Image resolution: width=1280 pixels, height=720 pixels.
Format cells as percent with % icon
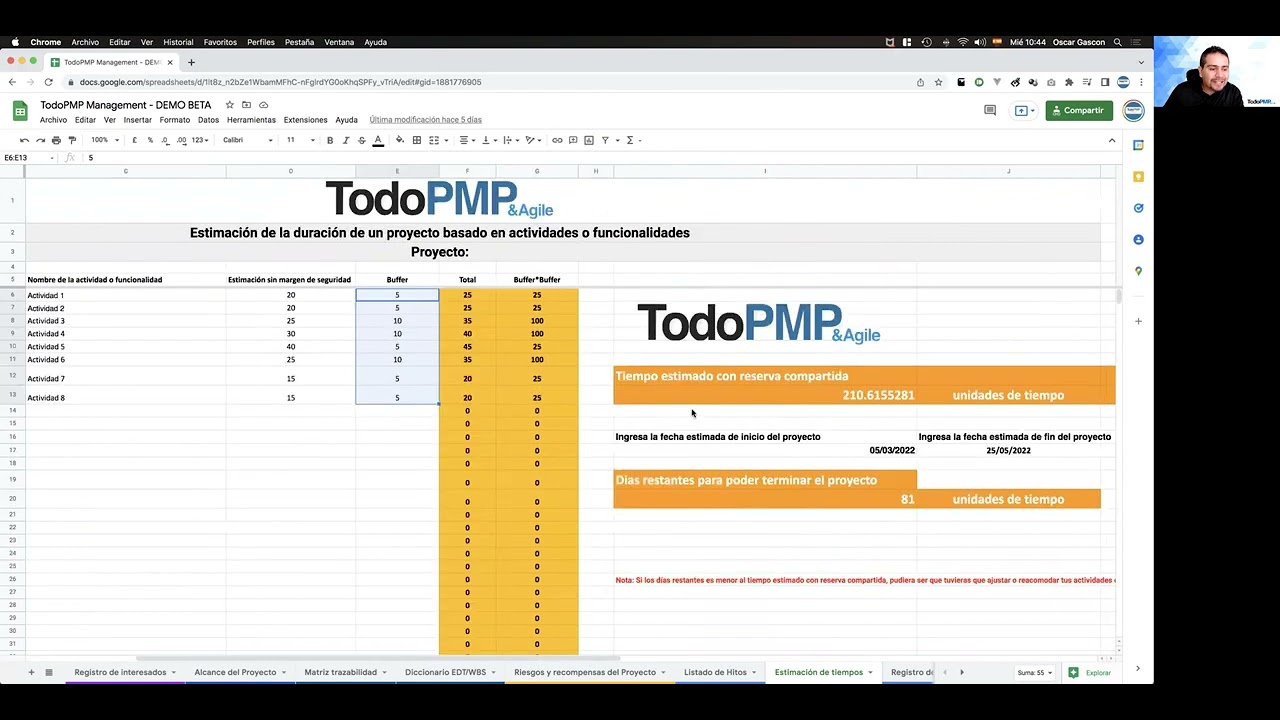click(x=150, y=140)
